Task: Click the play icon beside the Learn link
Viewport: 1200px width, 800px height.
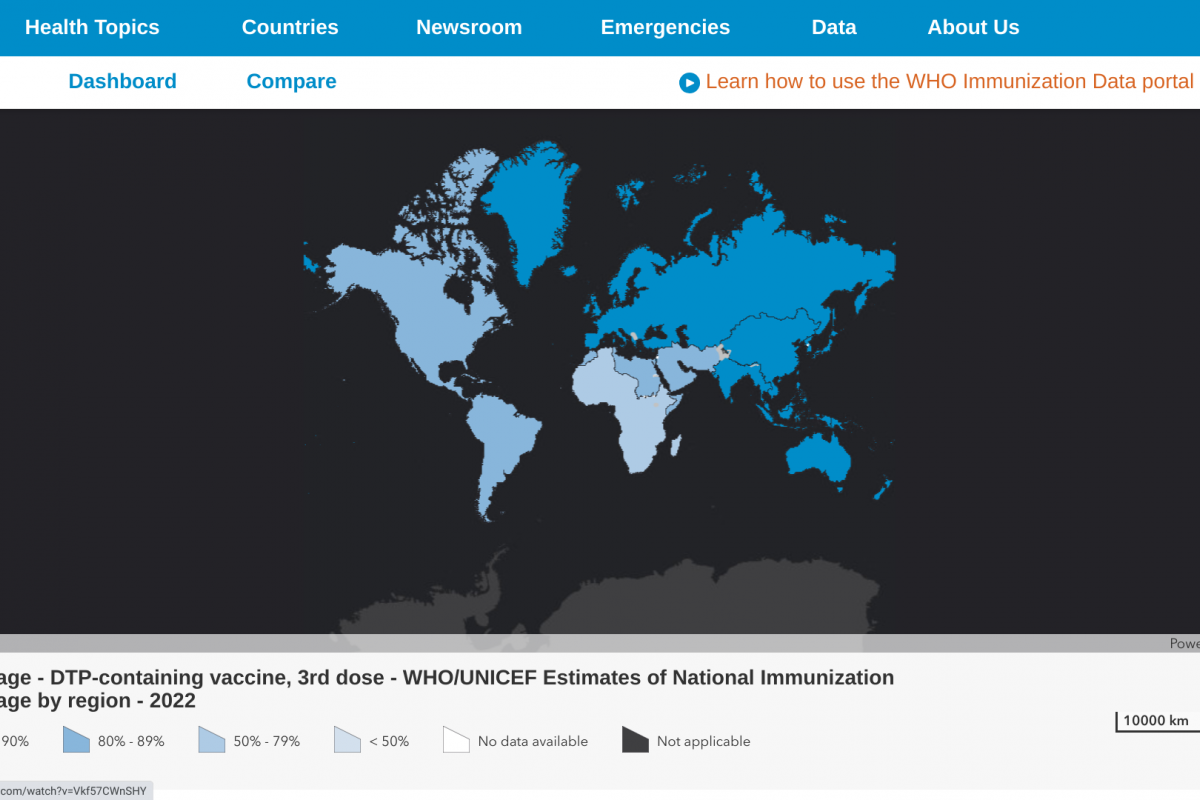Action: tap(689, 83)
